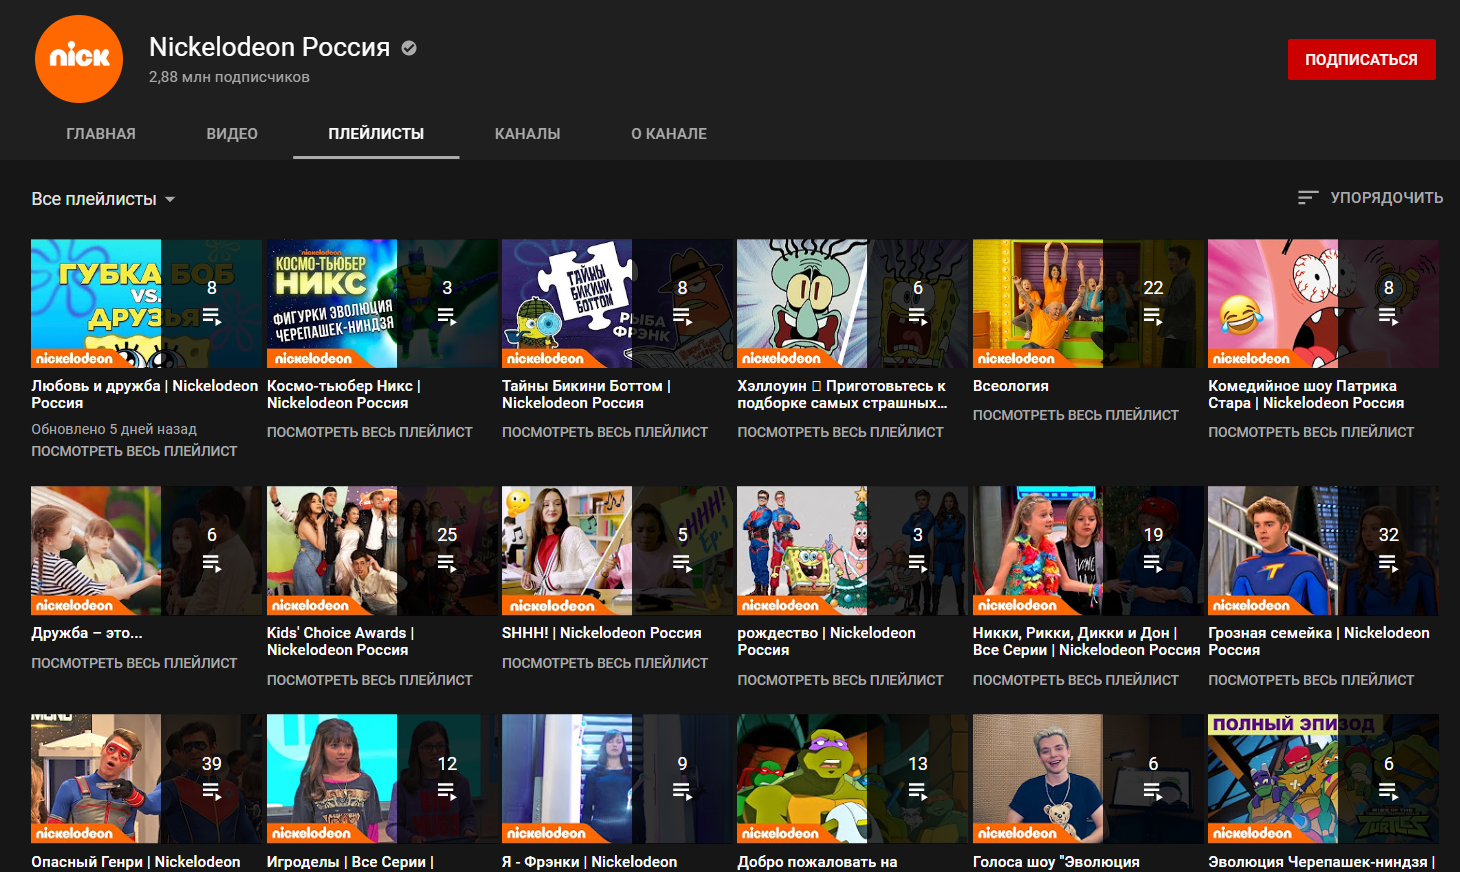
Task: Click the sort icon next to УПОРЯДОЧИТЬ
Action: [x=1307, y=198]
